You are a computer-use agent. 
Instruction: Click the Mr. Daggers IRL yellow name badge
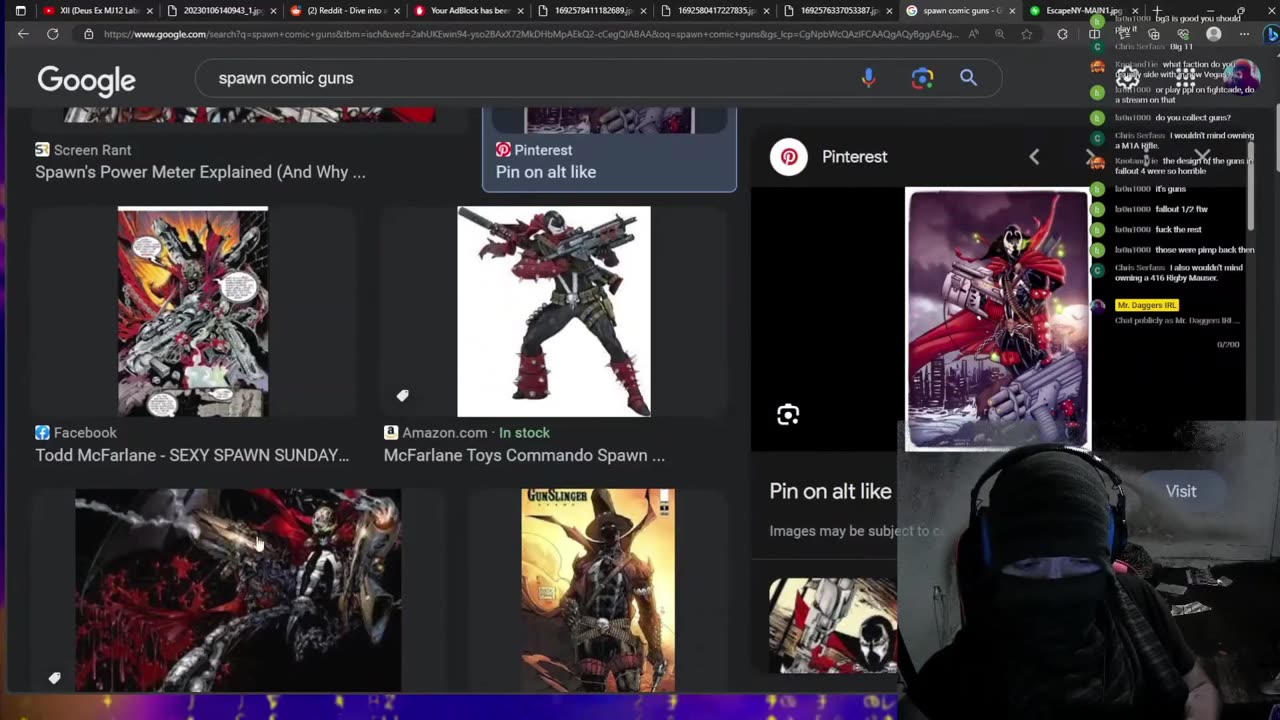point(1146,305)
